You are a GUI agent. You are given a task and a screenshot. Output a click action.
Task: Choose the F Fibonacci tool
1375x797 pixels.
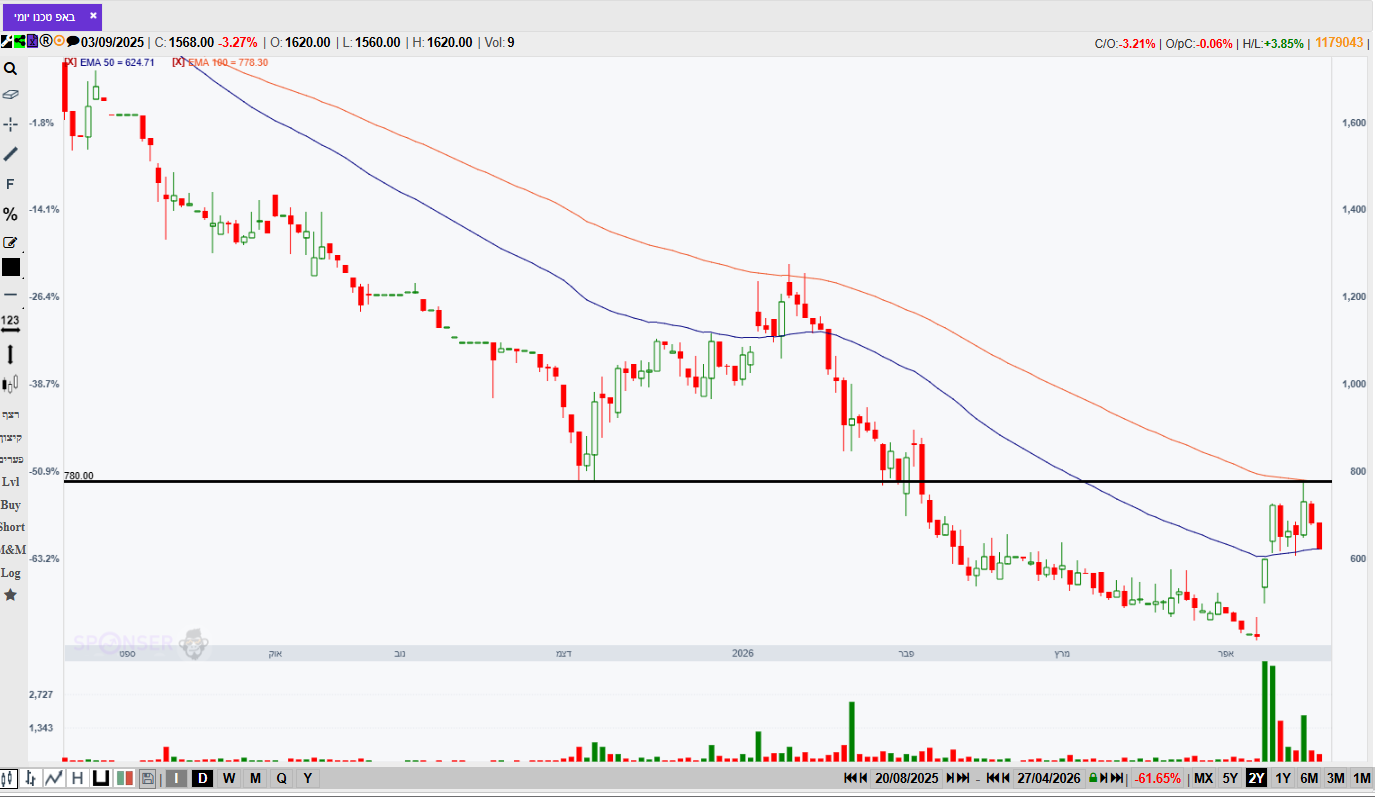[x=10, y=184]
